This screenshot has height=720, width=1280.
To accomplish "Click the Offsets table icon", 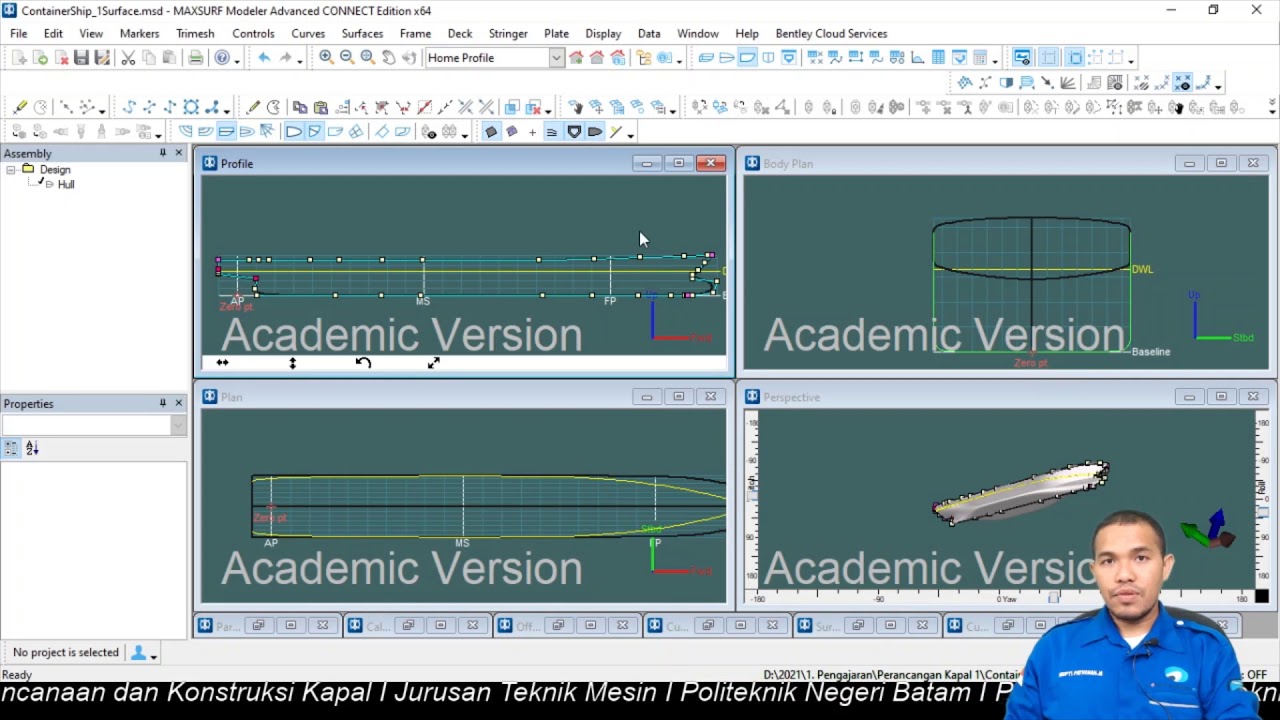I will pyautogui.click(x=938, y=58).
